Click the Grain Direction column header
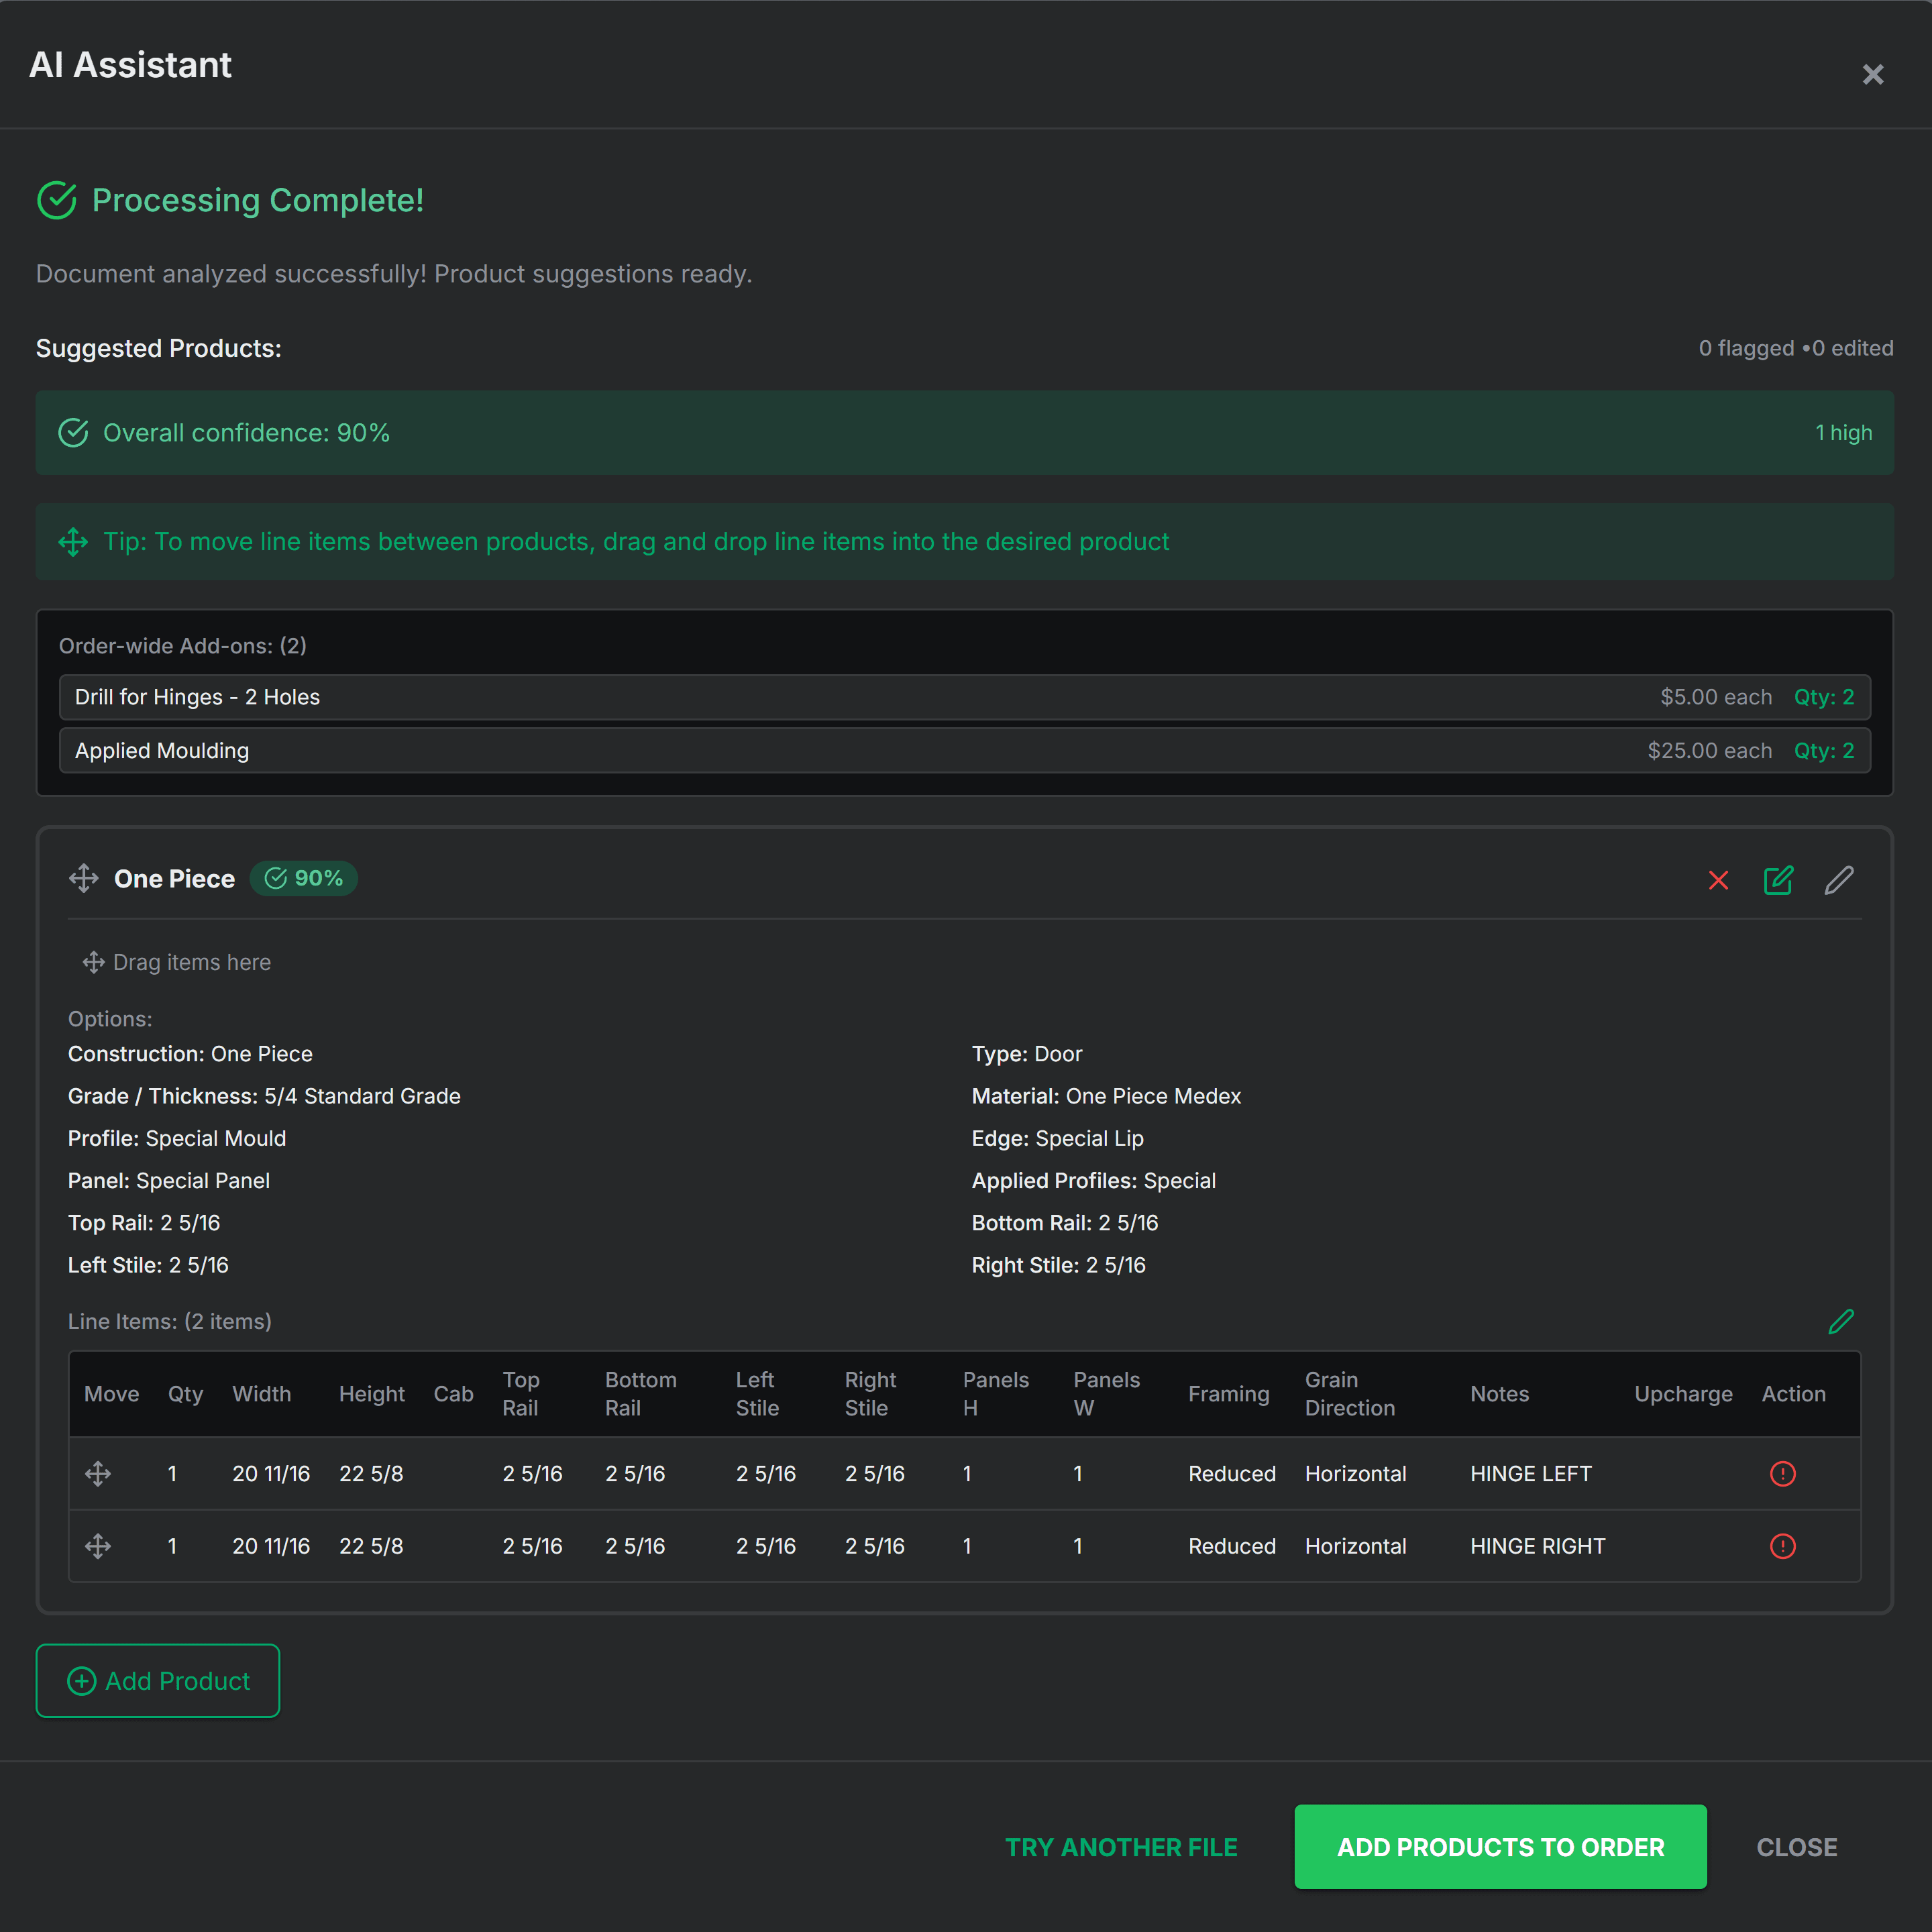 [x=1350, y=1394]
